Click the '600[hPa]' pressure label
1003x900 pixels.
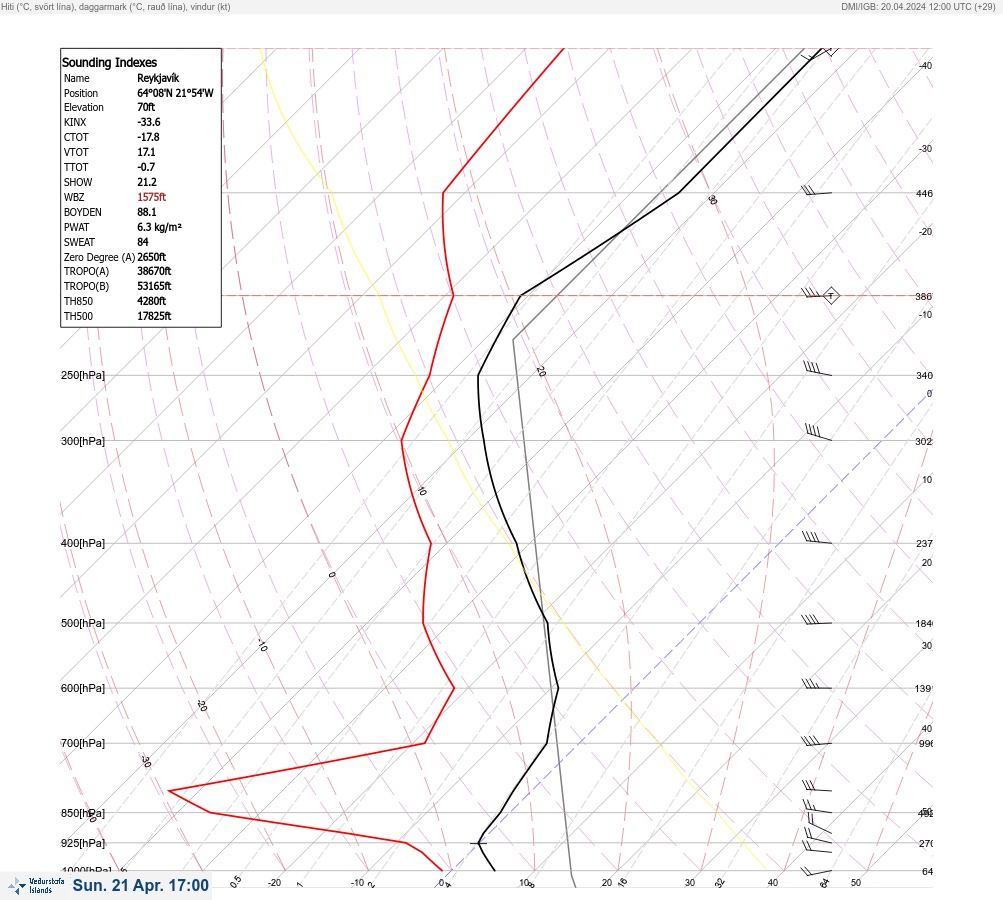83,688
